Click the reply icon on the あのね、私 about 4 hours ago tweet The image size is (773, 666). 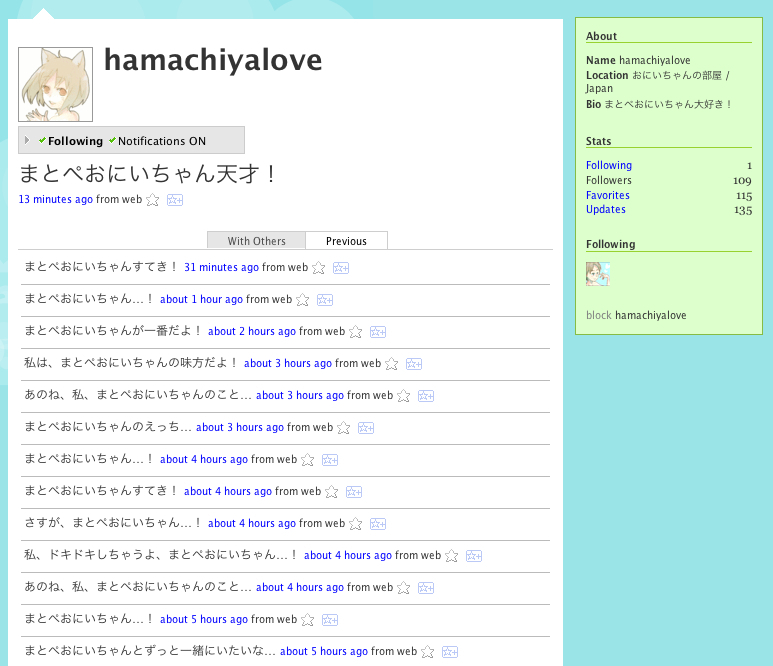(426, 588)
